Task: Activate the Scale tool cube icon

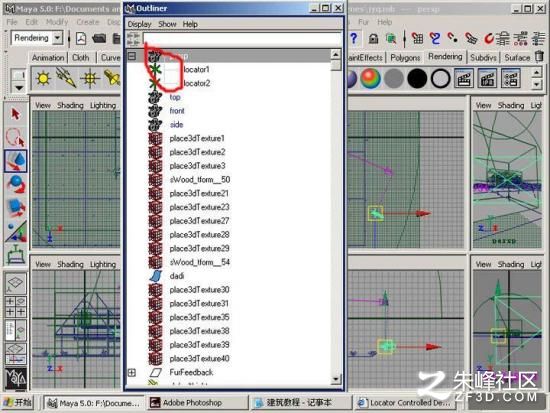Action: (15, 208)
